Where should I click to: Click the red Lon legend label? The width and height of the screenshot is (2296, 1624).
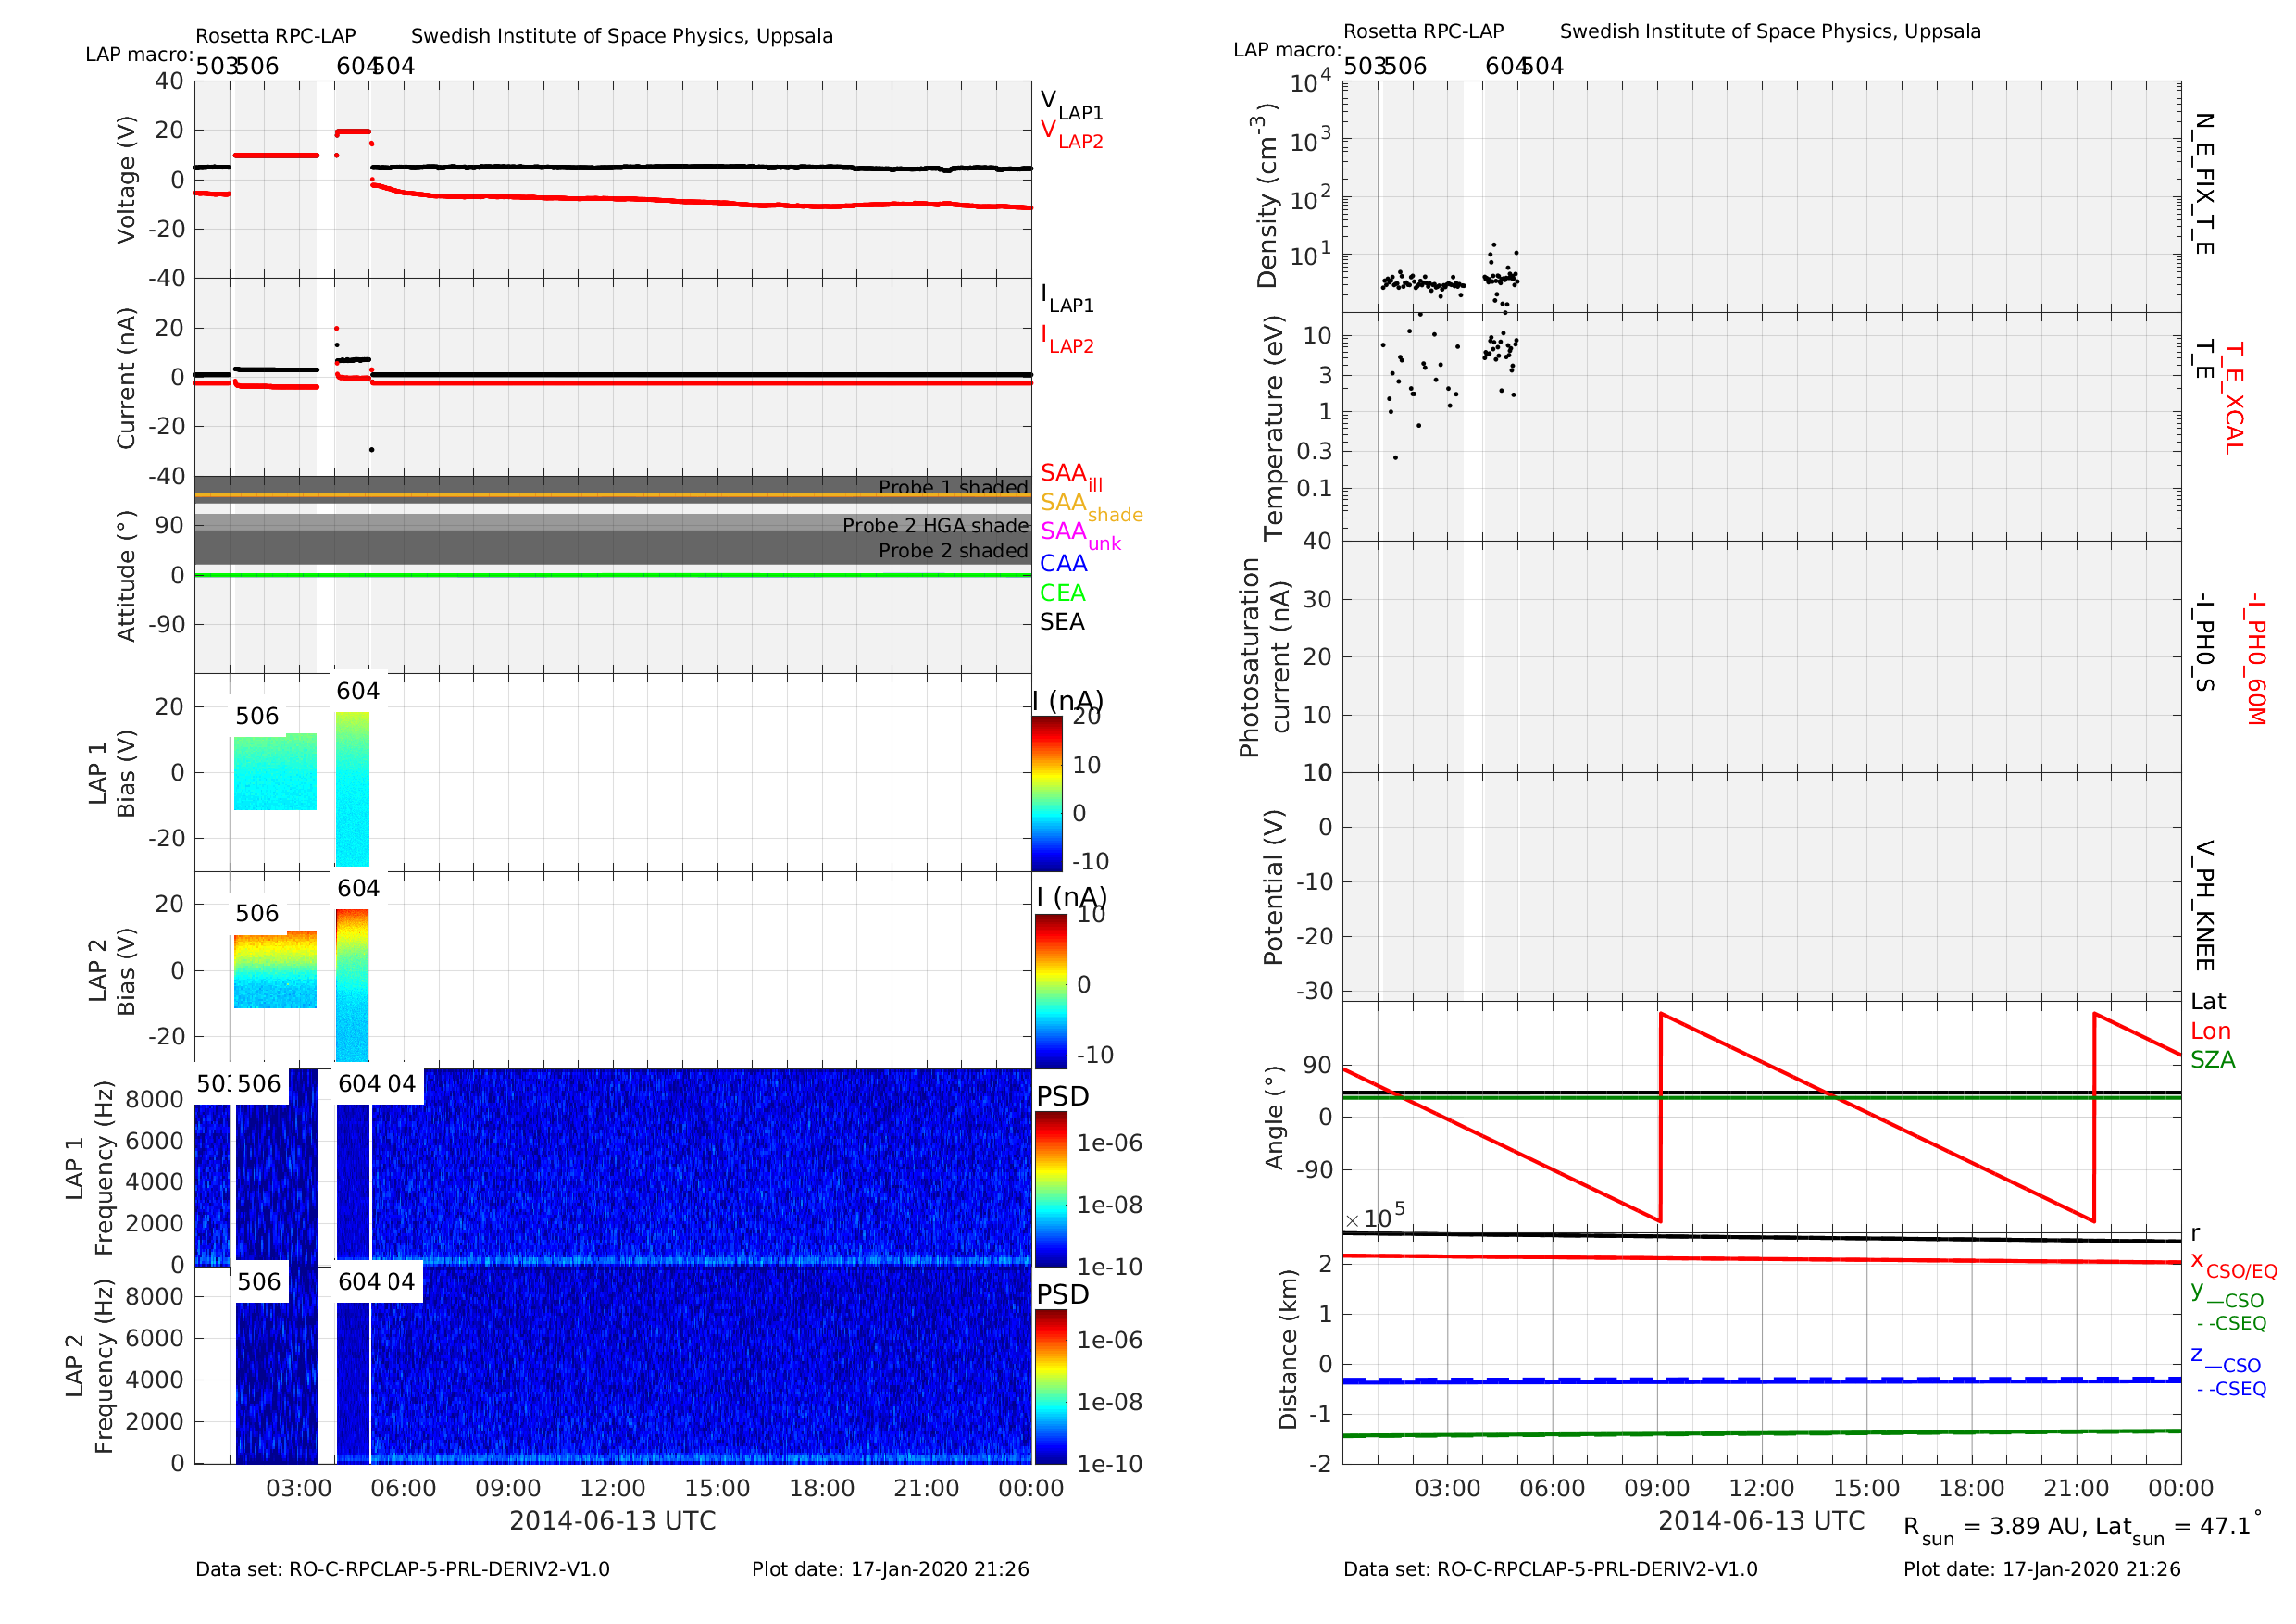click(2211, 1031)
